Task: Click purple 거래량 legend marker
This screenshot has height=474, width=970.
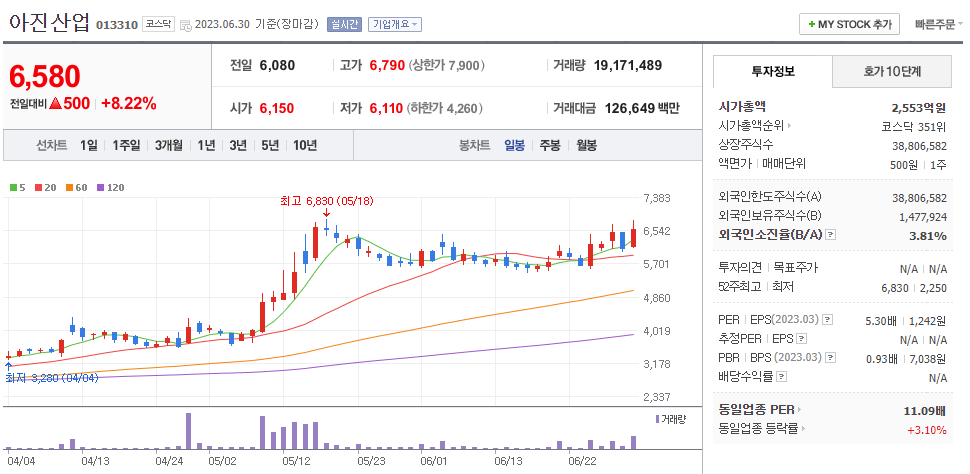Action: tap(657, 420)
